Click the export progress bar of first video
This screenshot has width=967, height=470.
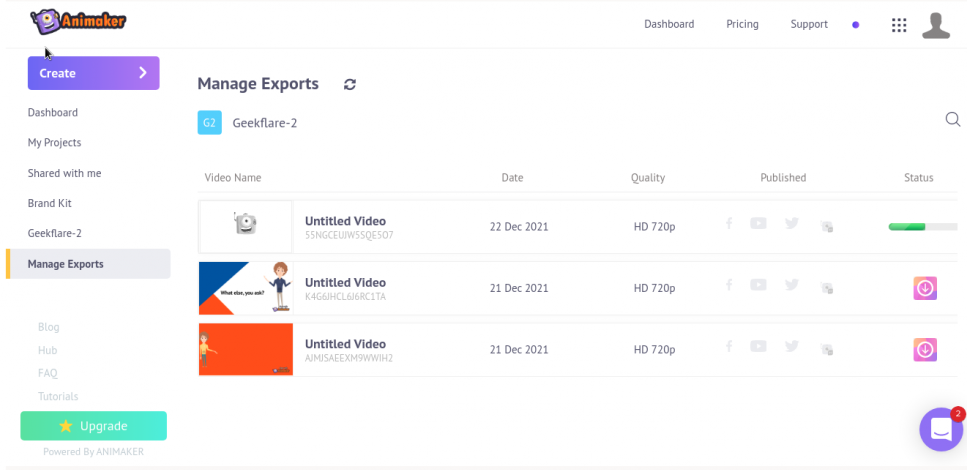(x=921, y=227)
